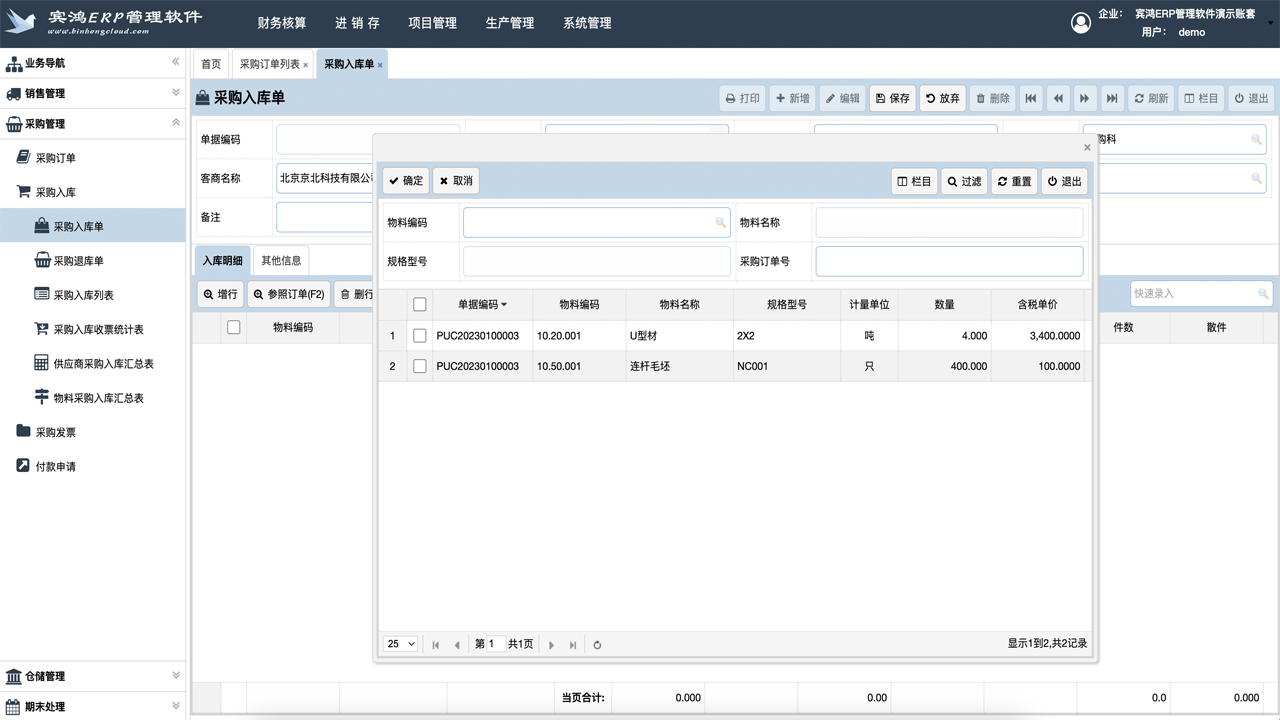Image resolution: width=1280 pixels, height=720 pixels.
Task: Select the 新增 (New) toolbar icon
Action: [791, 97]
